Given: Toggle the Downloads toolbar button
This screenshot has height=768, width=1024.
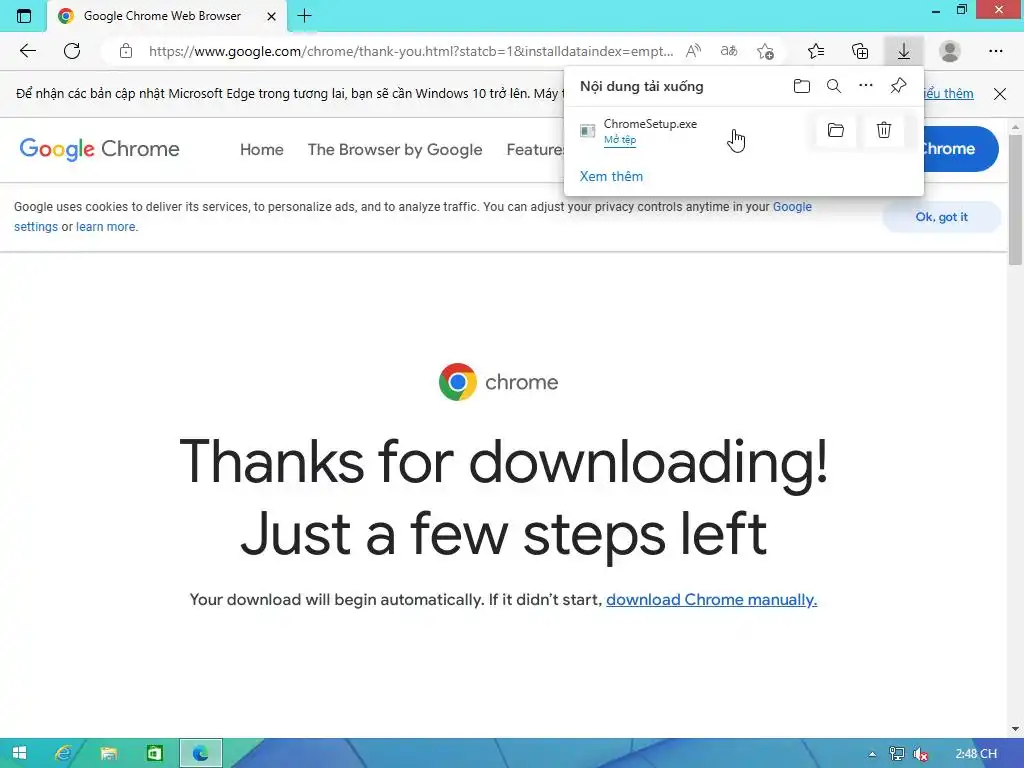Looking at the screenshot, I should click(x=904, y=51).
